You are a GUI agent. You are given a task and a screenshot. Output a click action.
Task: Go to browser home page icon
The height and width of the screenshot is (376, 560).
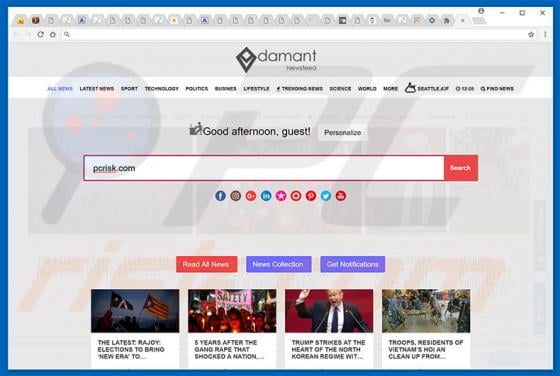point(53,35)
